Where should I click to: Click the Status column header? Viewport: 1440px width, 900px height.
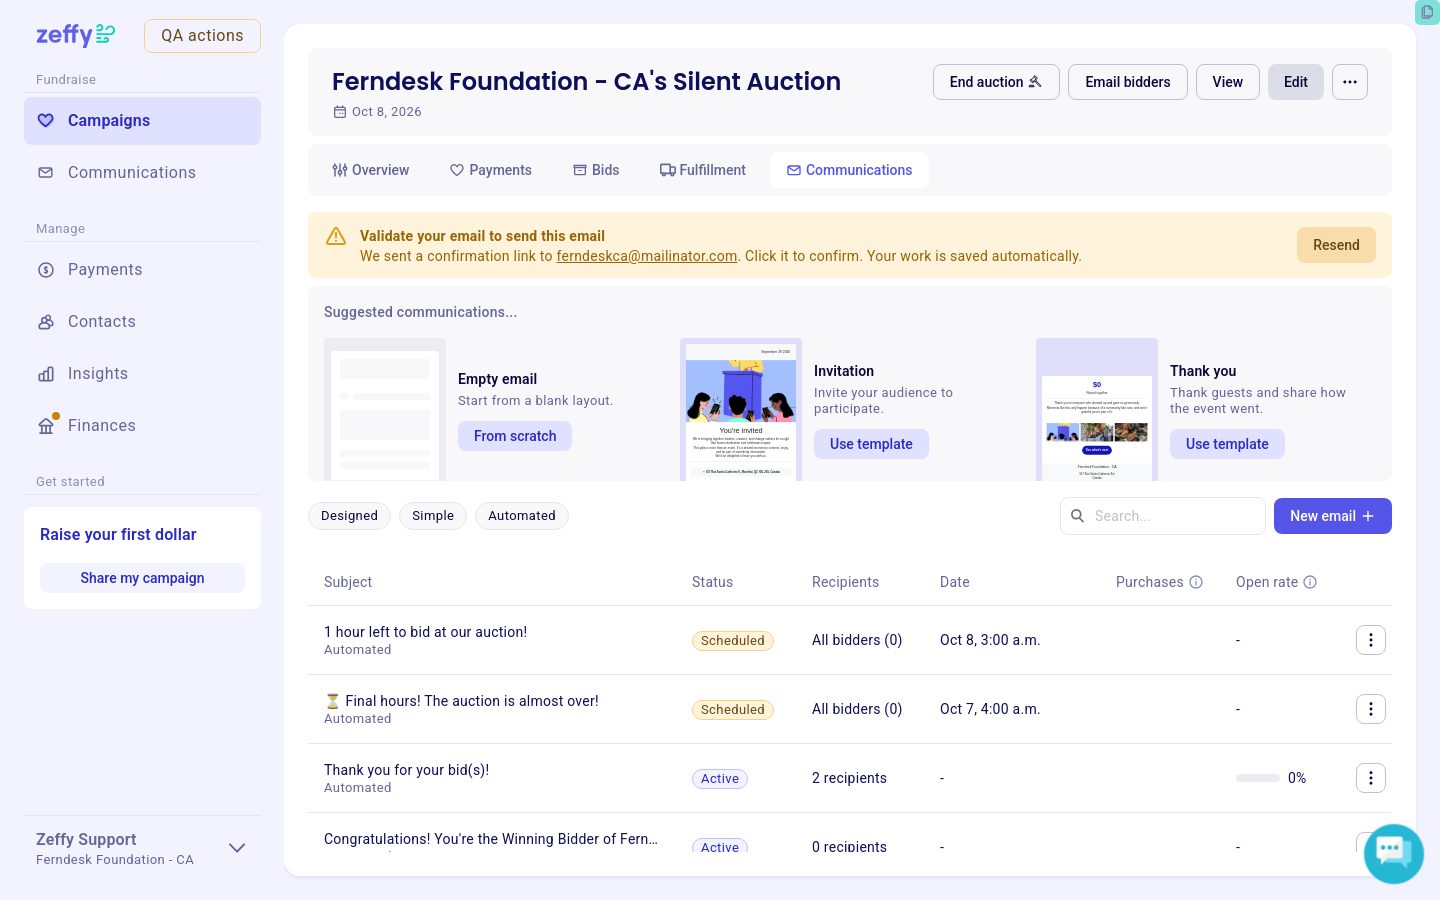[712, 582]
